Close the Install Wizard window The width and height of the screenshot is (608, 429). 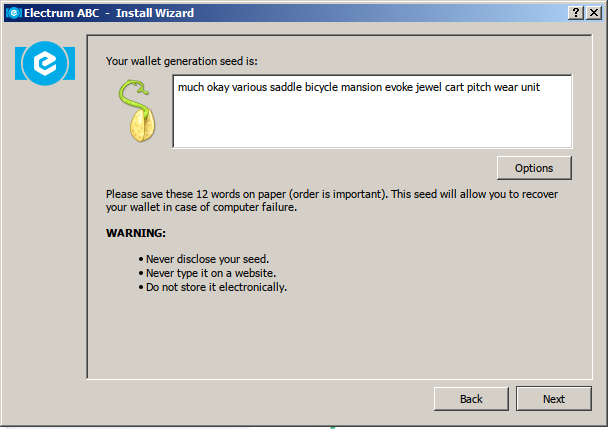(594, 13)
